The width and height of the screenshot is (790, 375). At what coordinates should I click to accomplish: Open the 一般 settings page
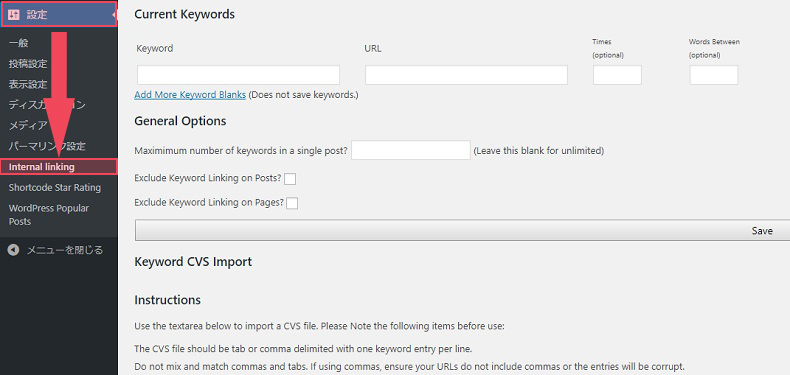(19, 43)
